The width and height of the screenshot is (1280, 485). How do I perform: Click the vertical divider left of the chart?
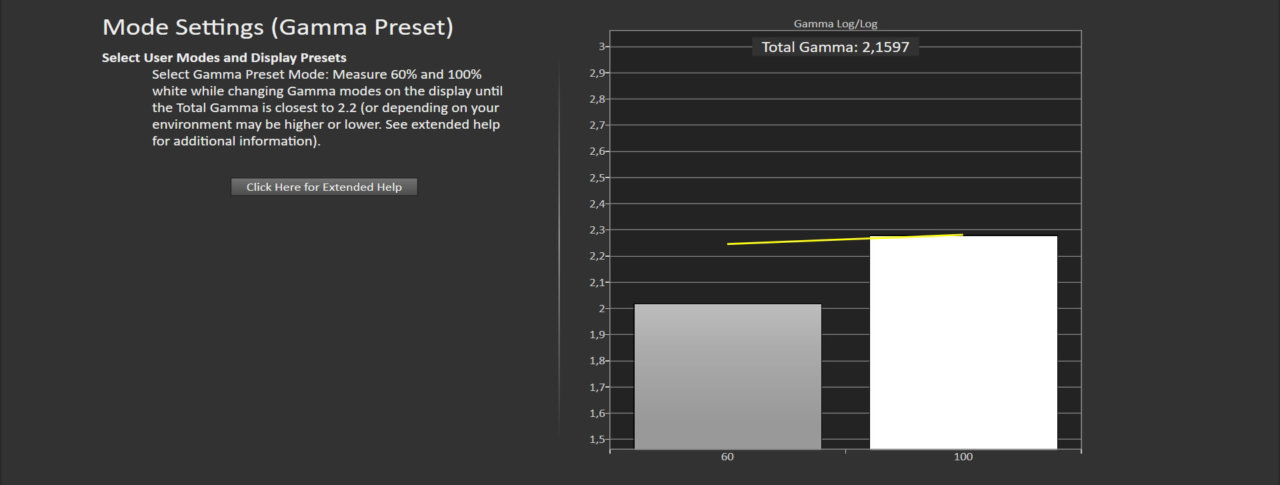point(559,240)
